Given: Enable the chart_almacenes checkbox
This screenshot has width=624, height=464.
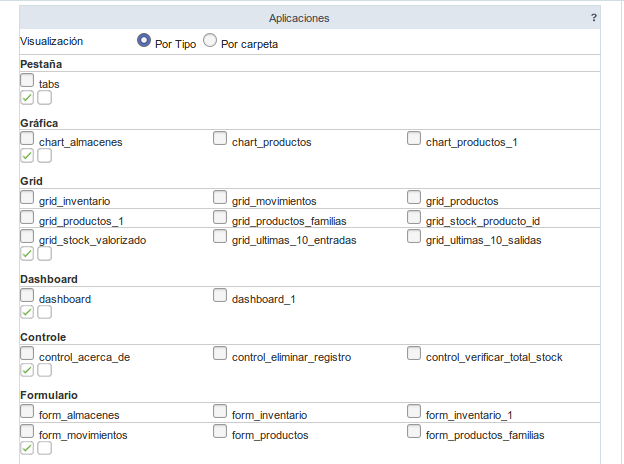Looking at the screenshot, I should (x=27, y=139).
